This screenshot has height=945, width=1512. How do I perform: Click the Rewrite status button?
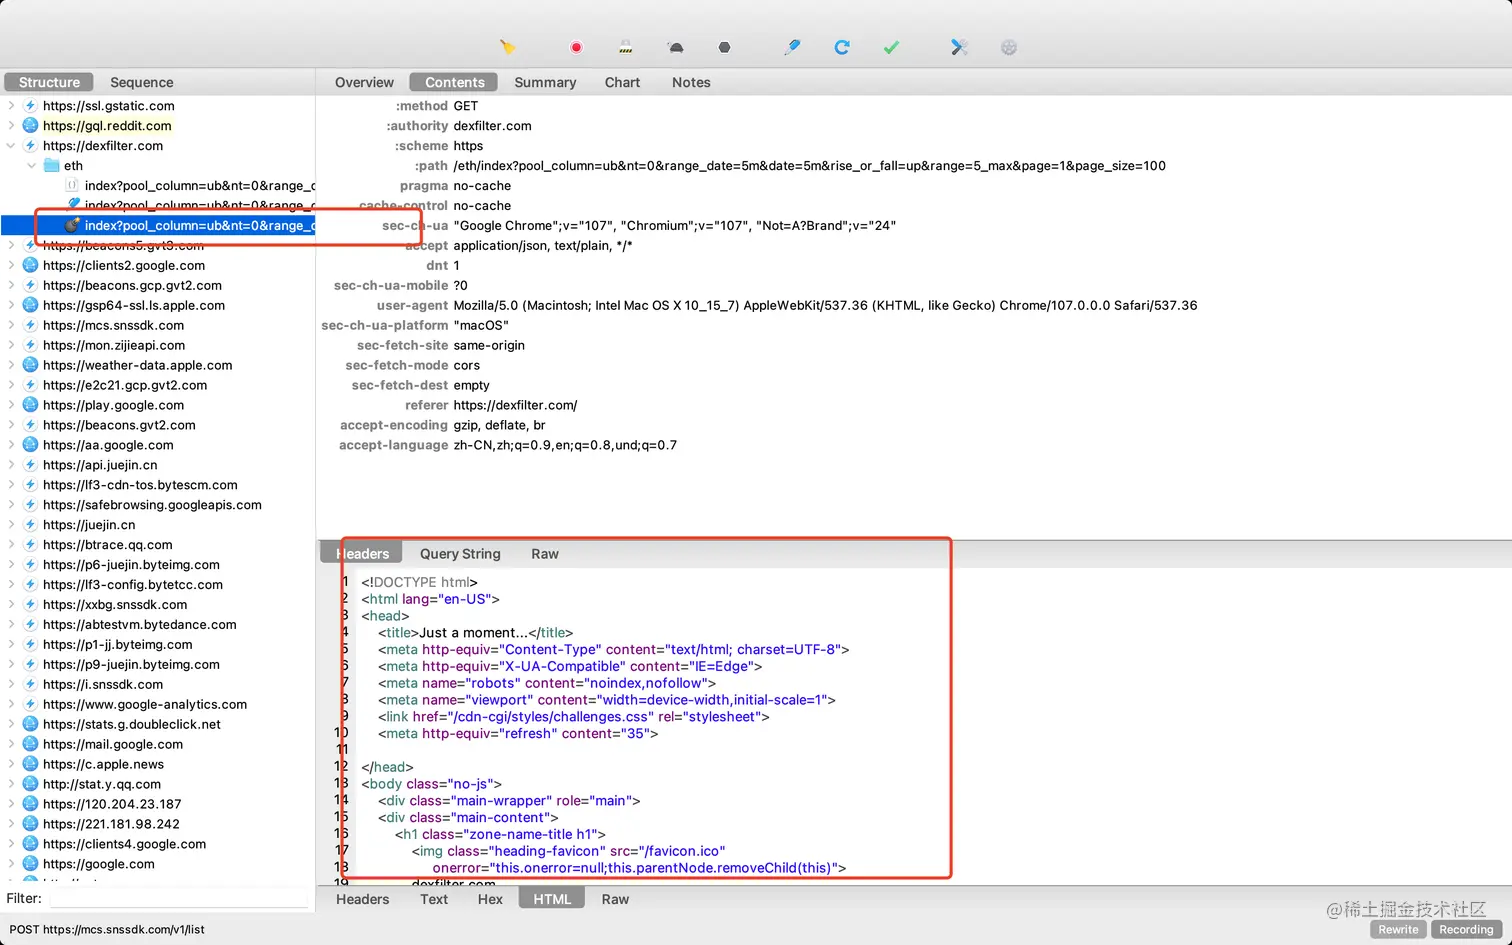[1398, 929]
